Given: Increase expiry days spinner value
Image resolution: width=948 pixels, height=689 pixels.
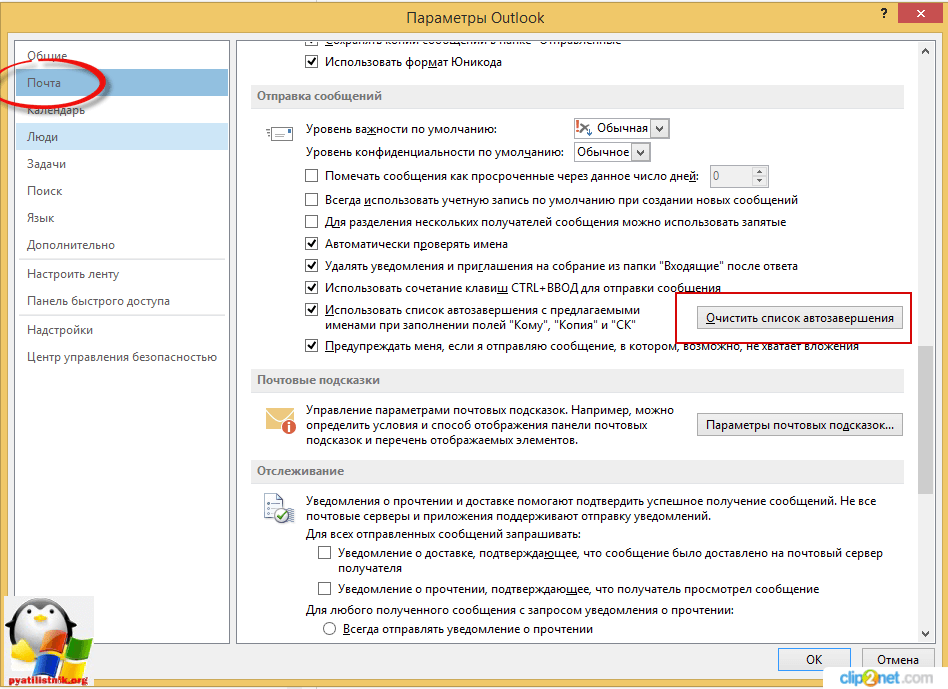Looking at the screenshot, I should pyautogui.click(x=760, y=171).
